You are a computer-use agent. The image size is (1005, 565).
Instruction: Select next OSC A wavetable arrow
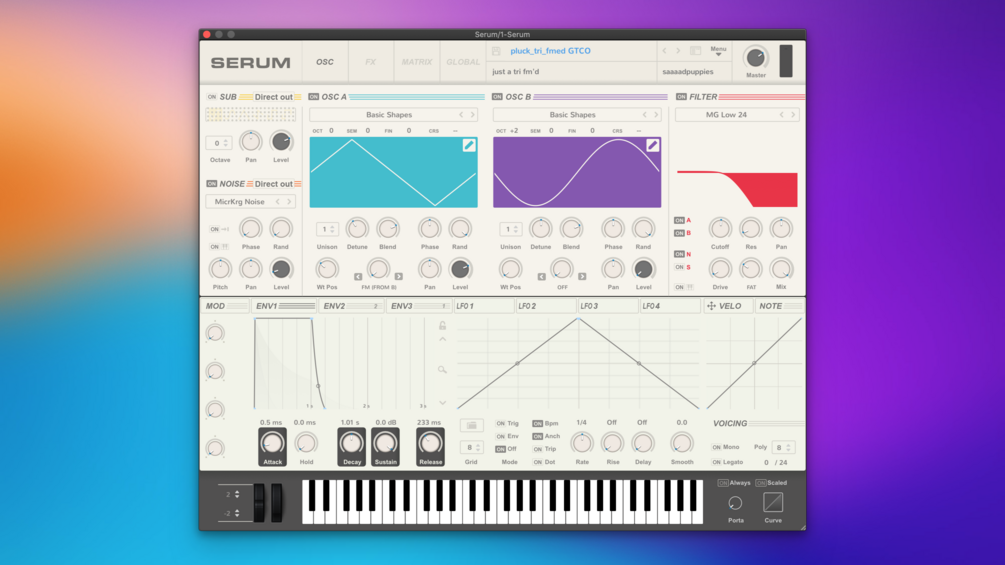pos(473,115)
